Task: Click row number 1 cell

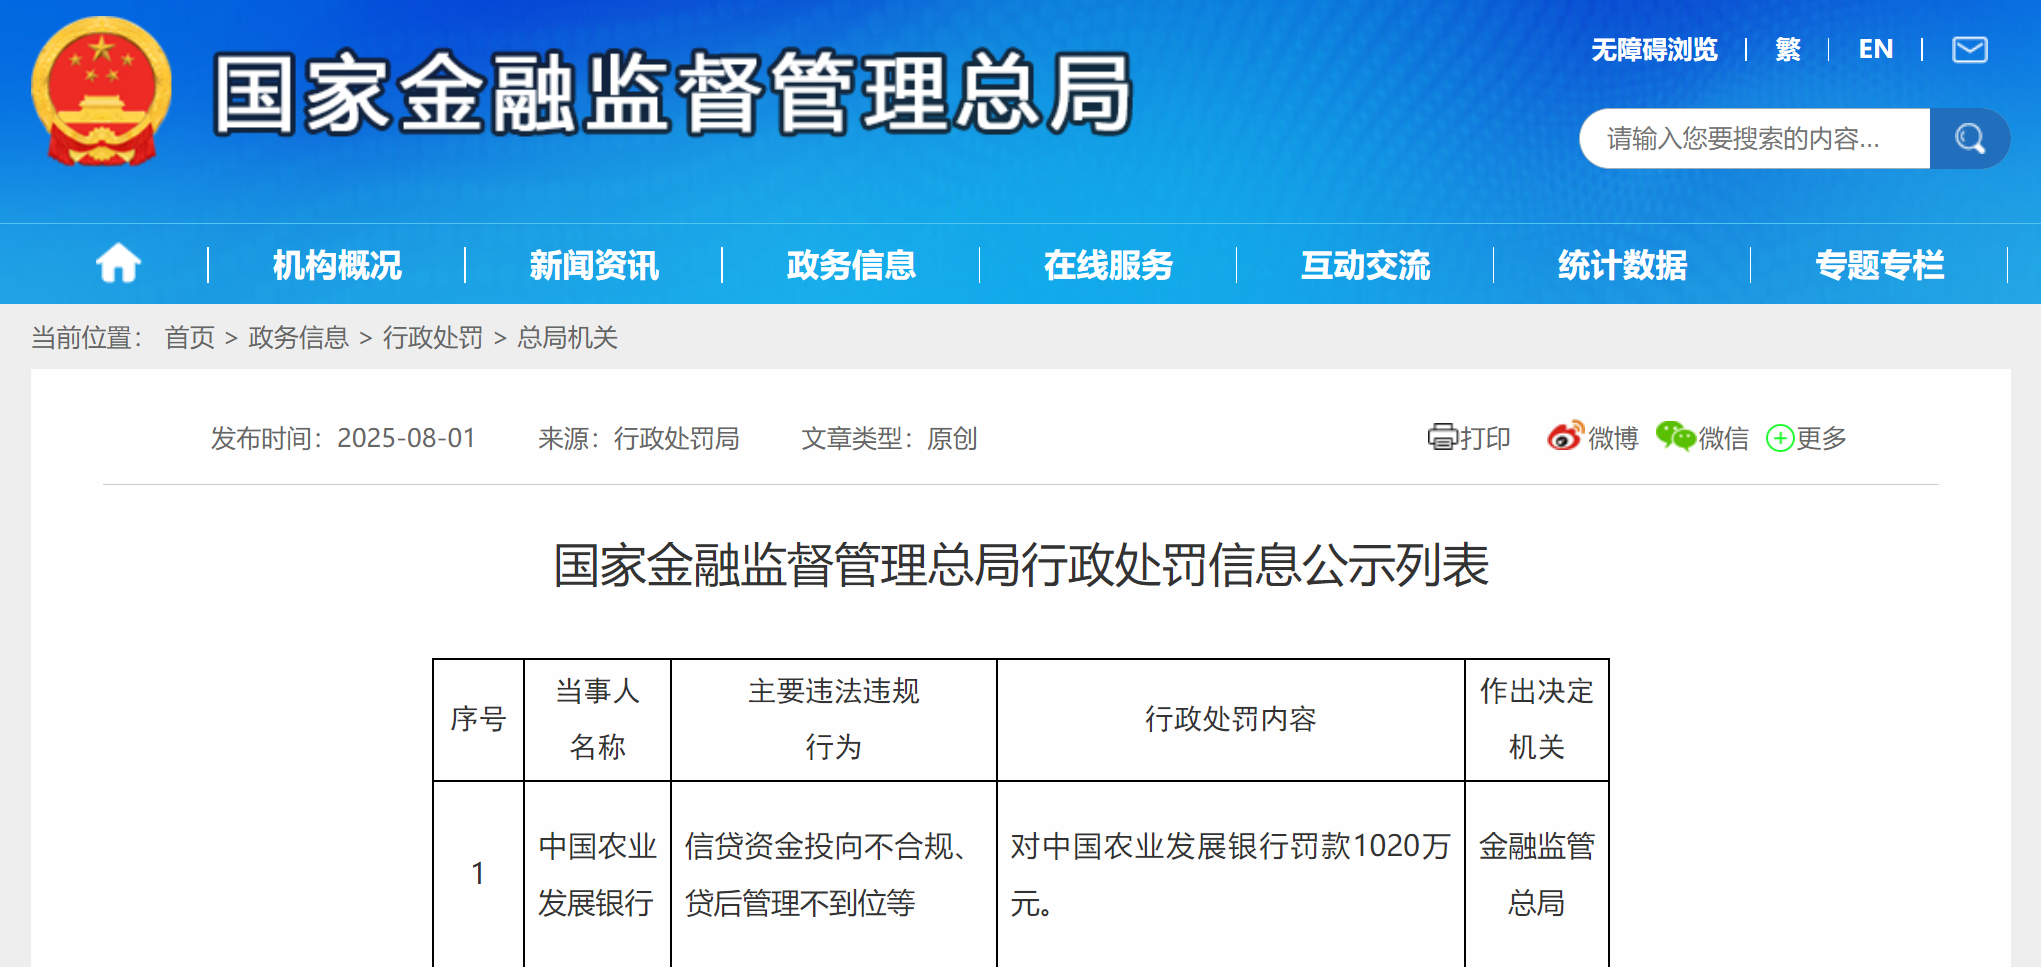Action: [478, 874]
